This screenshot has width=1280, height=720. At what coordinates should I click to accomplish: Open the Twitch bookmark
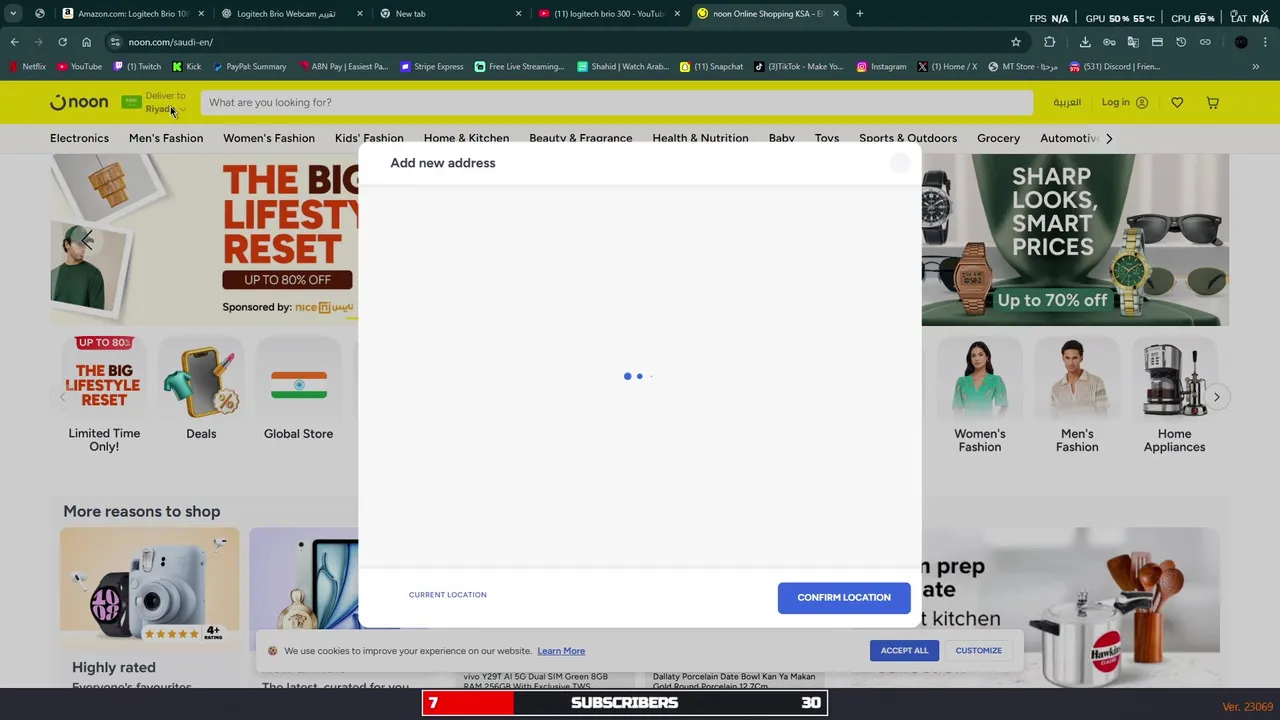137,66
